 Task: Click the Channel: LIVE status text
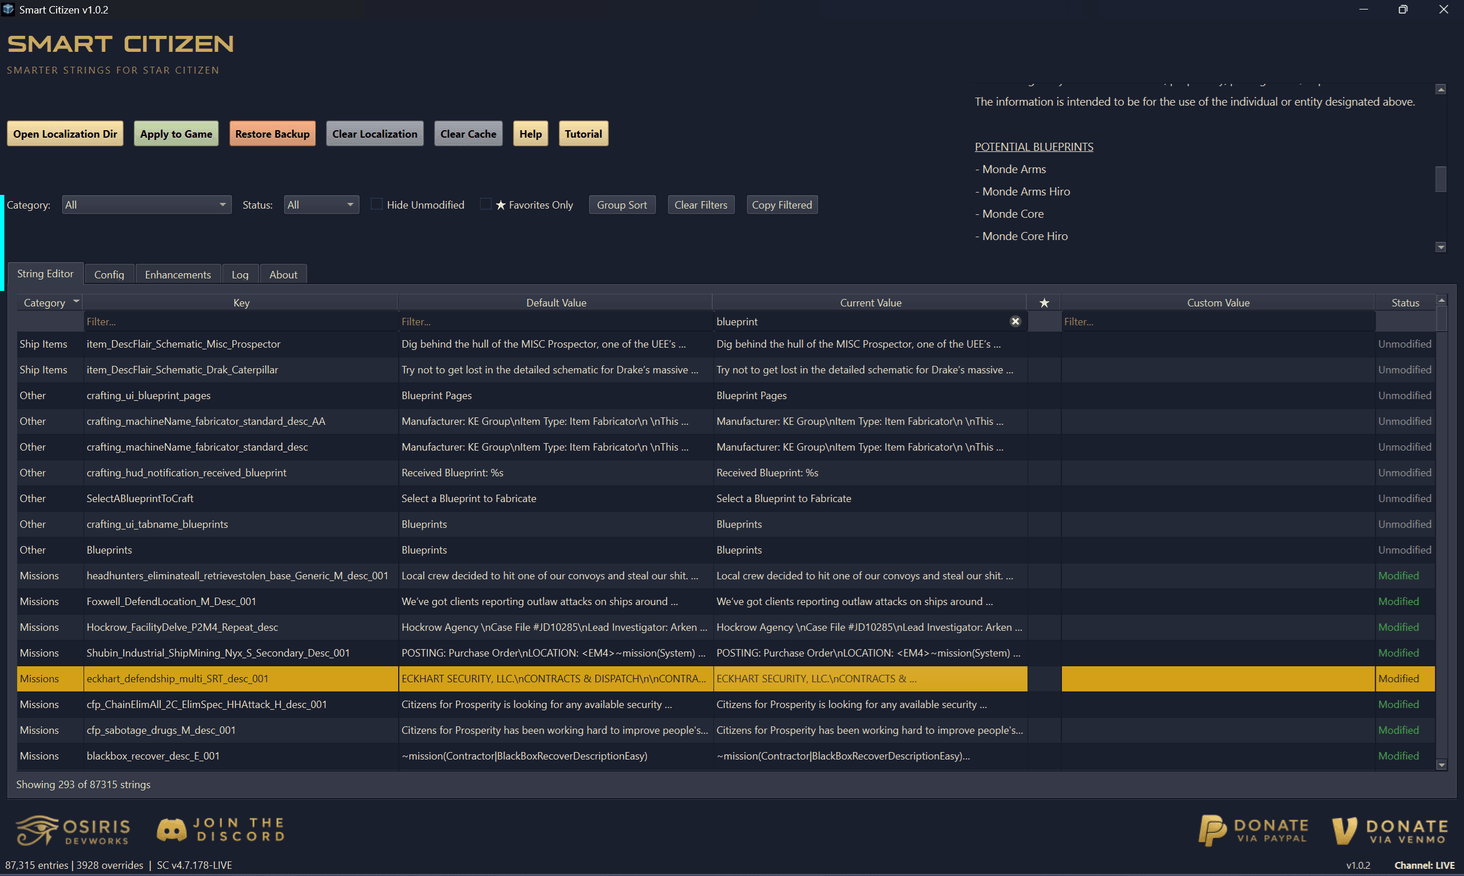(x=1424, y=865)
